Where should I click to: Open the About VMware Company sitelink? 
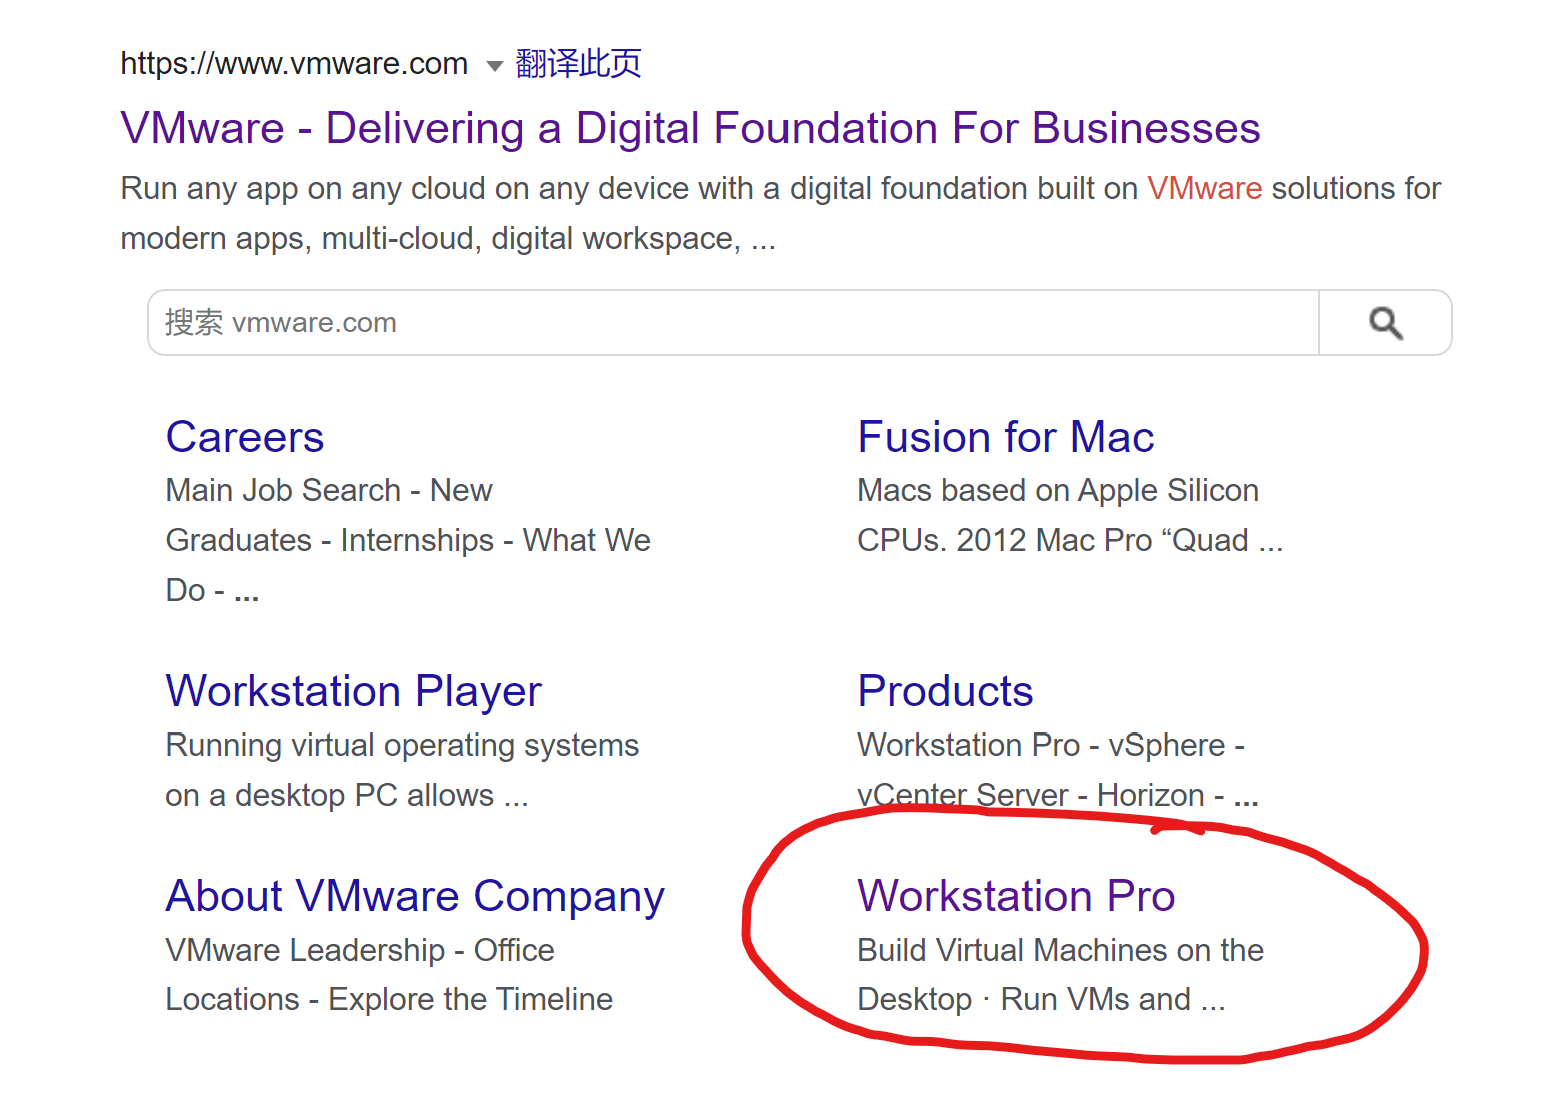[415, 896]
